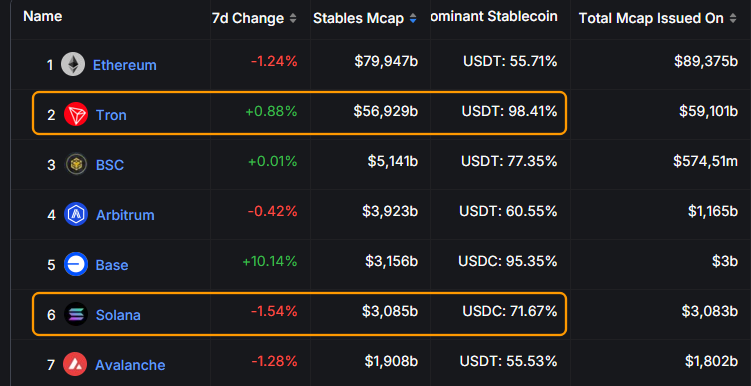
Task: Open the Solana chain link
Action: pos(118,315)
